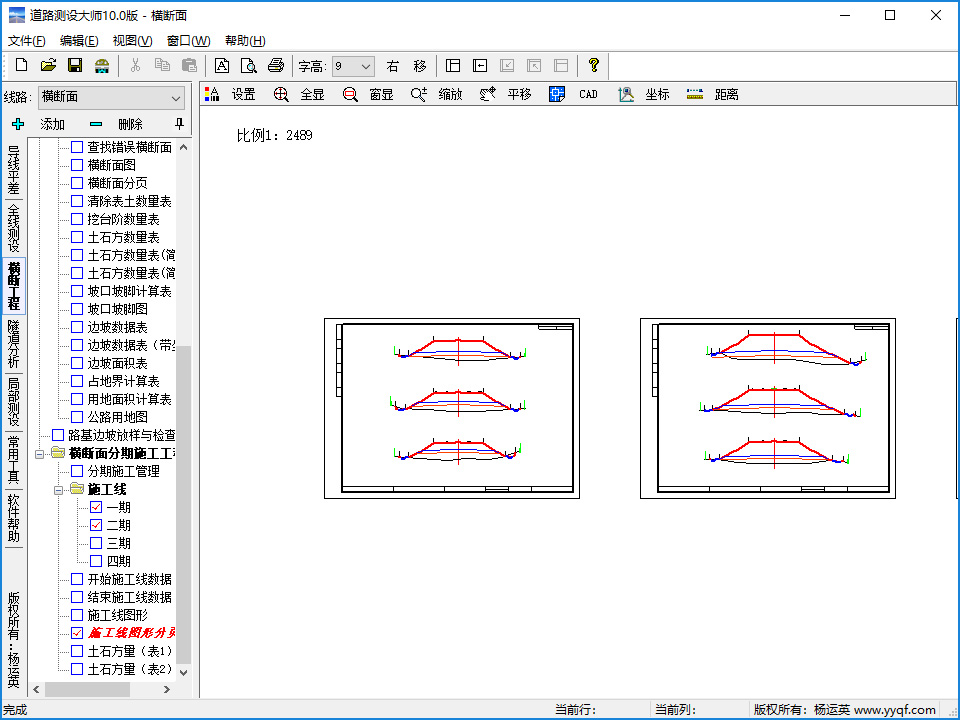Check the 开始施工线数据 checkbox

coord(77,579)
